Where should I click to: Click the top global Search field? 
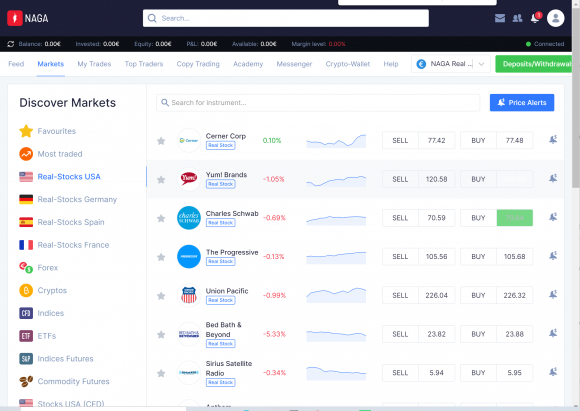(286, 18)
